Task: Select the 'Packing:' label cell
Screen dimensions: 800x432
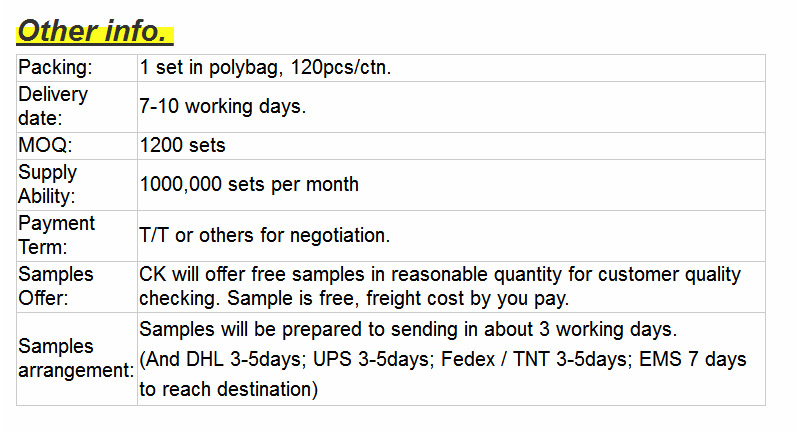Action: pos(77,68)
